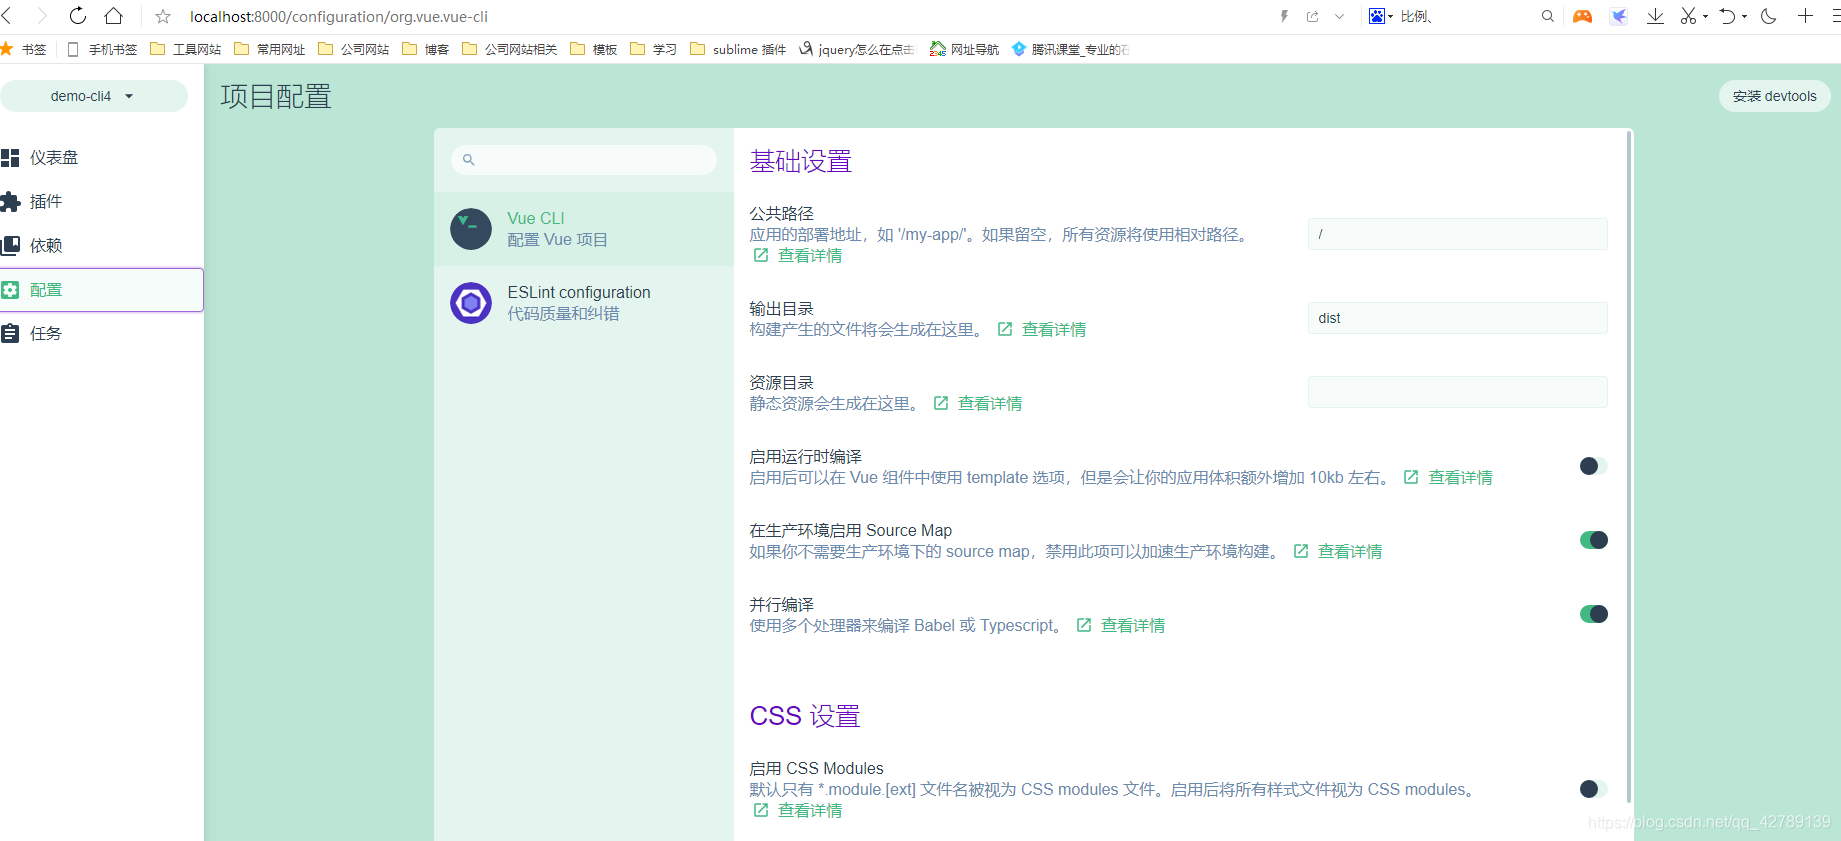
Task: Toggle night mode moon icon
Action: click(1769, 16)
